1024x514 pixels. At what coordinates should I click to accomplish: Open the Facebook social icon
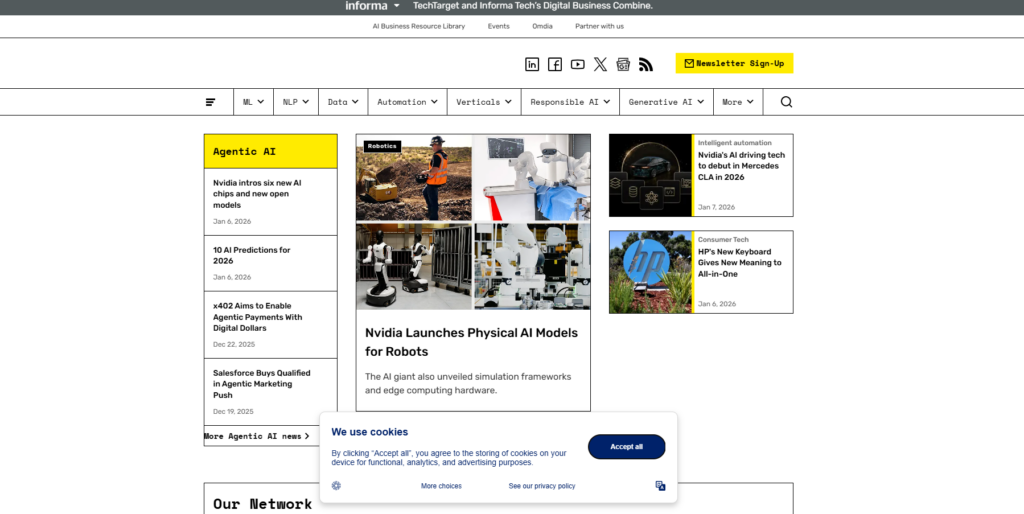tap(554, 64)
